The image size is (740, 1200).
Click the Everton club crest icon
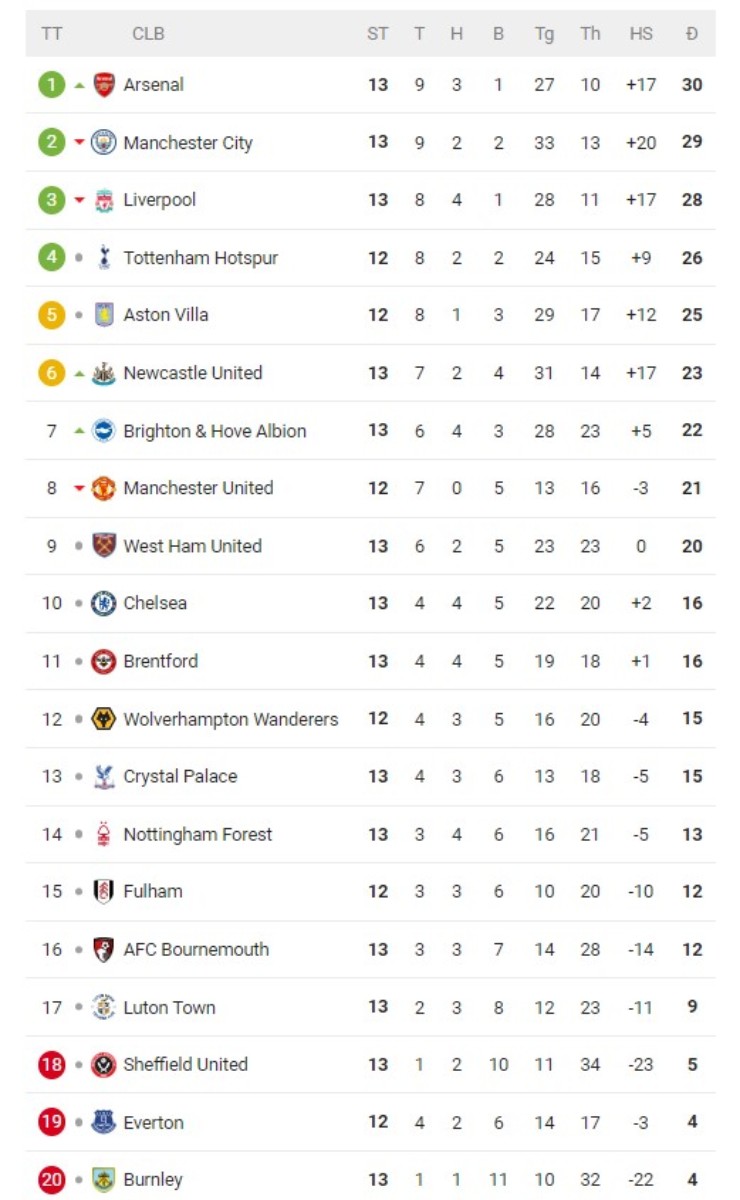click(104, 1122)
